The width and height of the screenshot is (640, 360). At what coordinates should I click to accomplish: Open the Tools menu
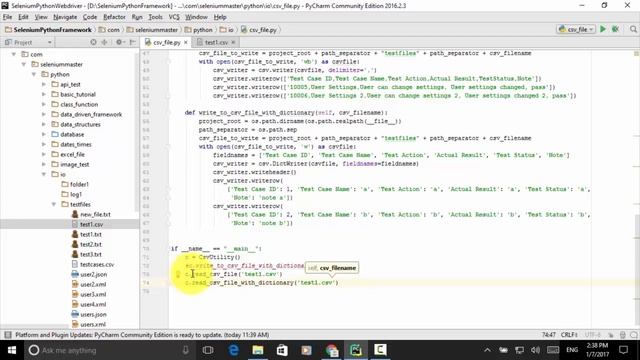[x=155, y=17]
